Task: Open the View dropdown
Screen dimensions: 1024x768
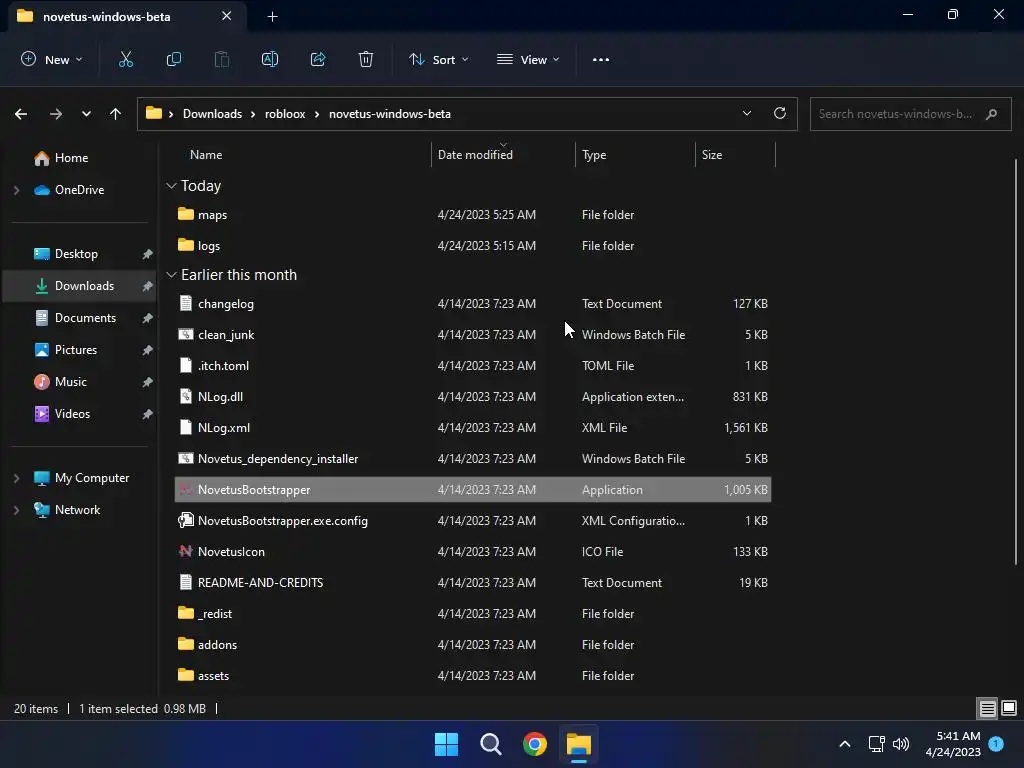Action: (528, 59)
